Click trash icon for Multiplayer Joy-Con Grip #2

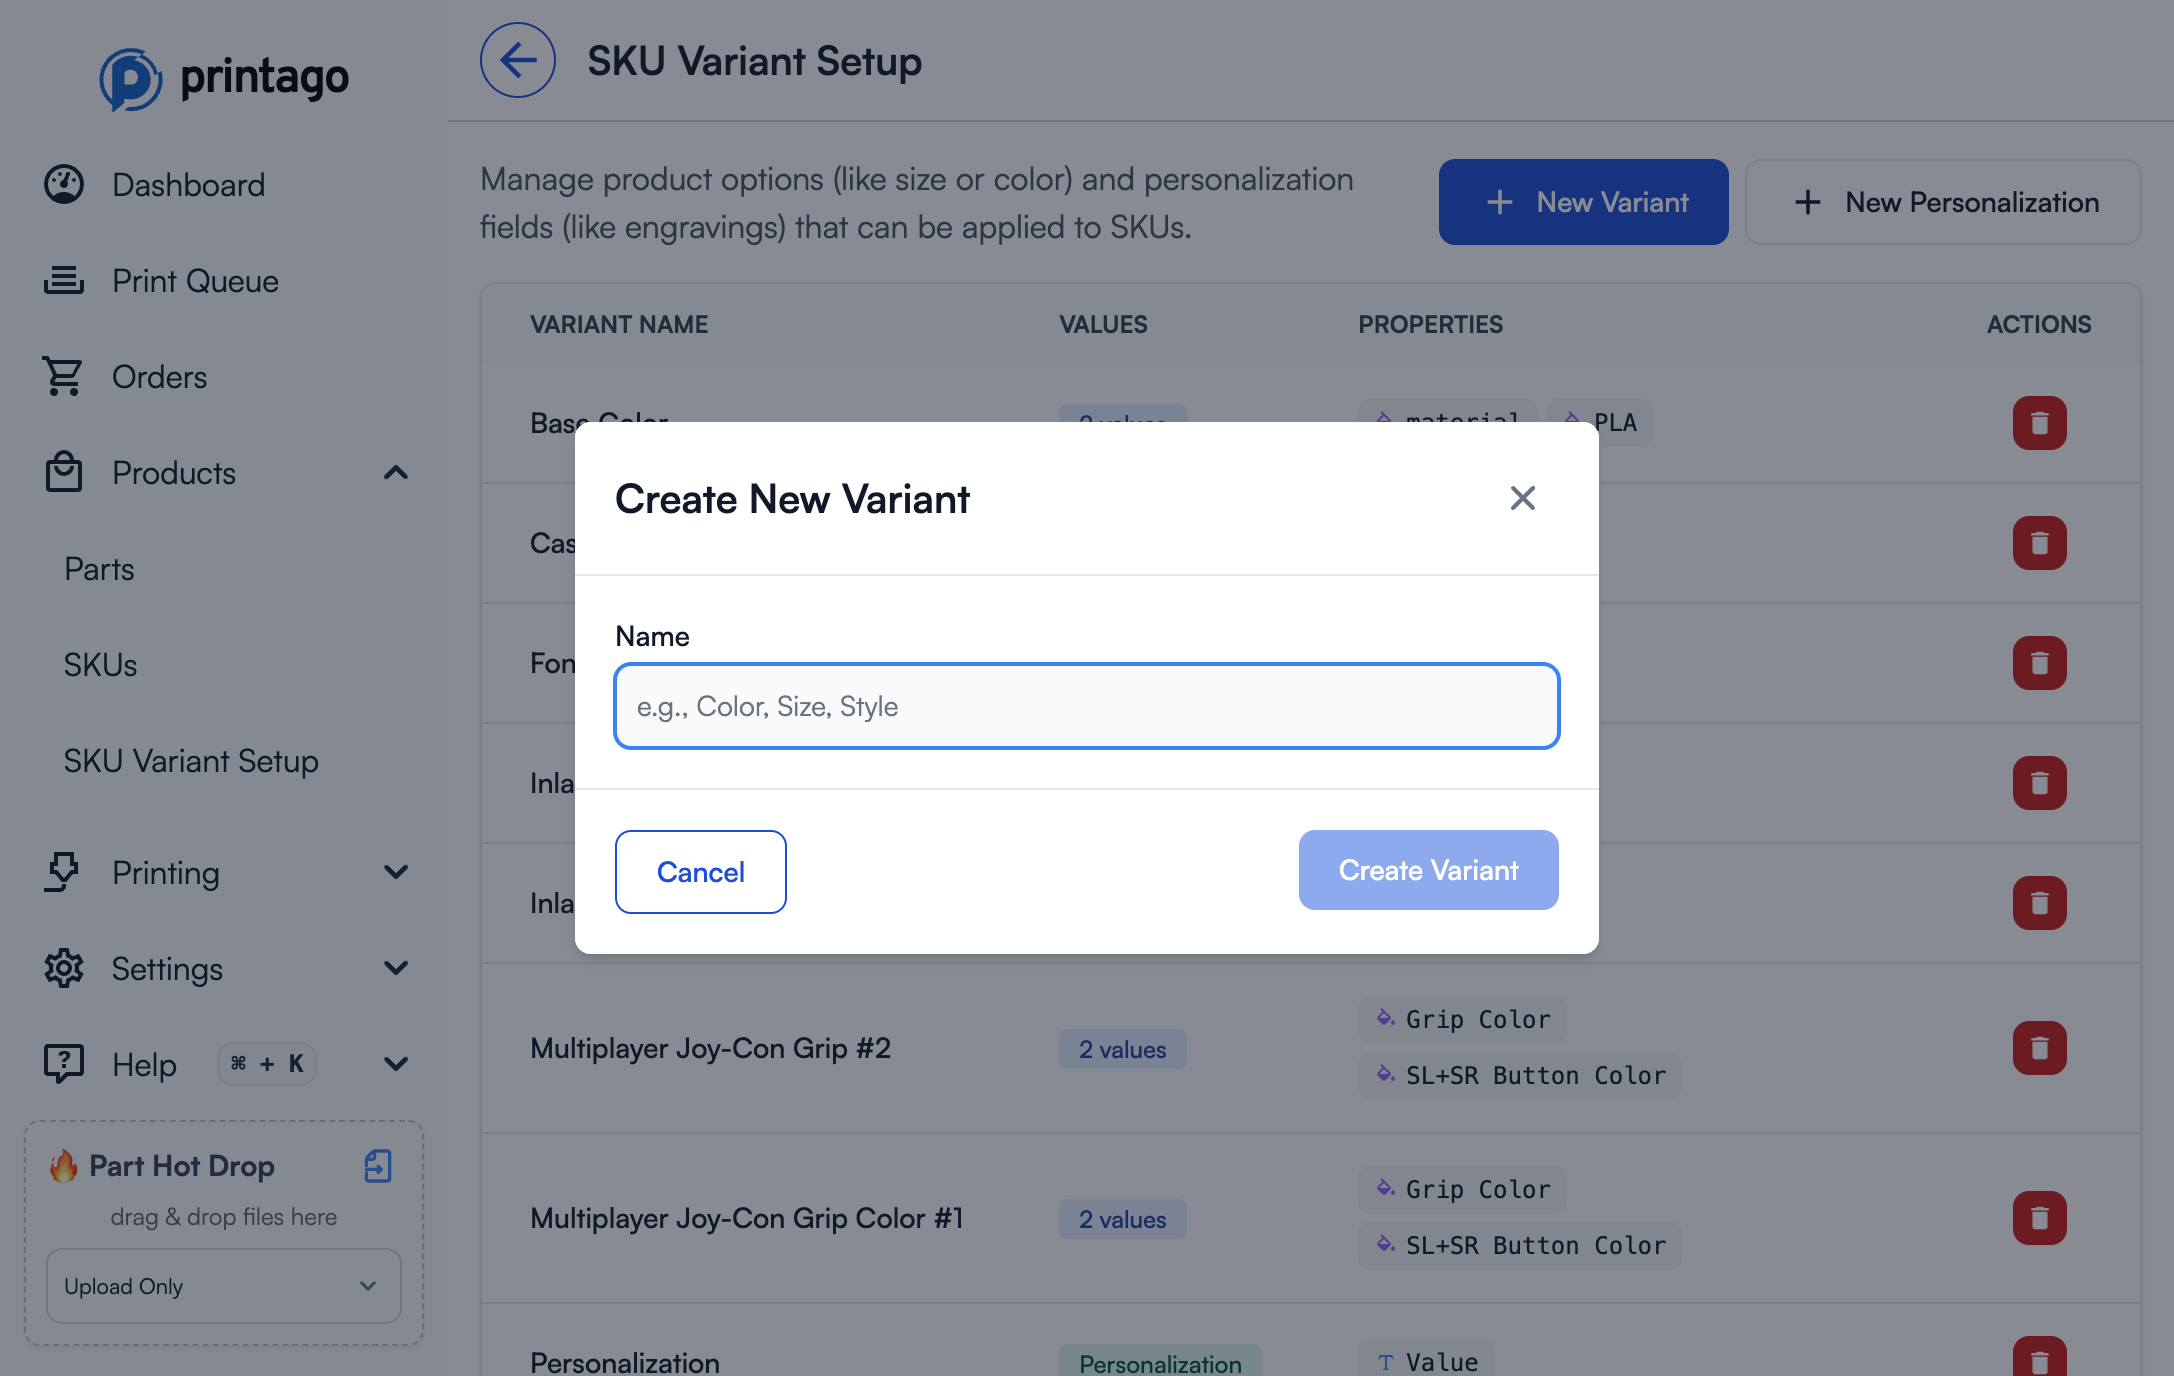click(2039, 1048)
